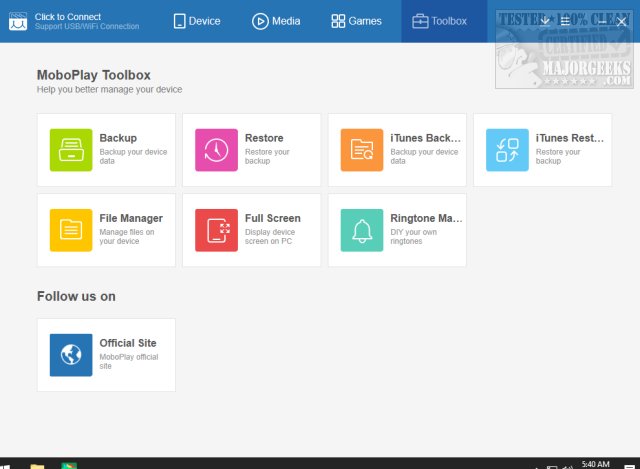Click 'DIY your own ringtones' description

[x=413, y=236]
